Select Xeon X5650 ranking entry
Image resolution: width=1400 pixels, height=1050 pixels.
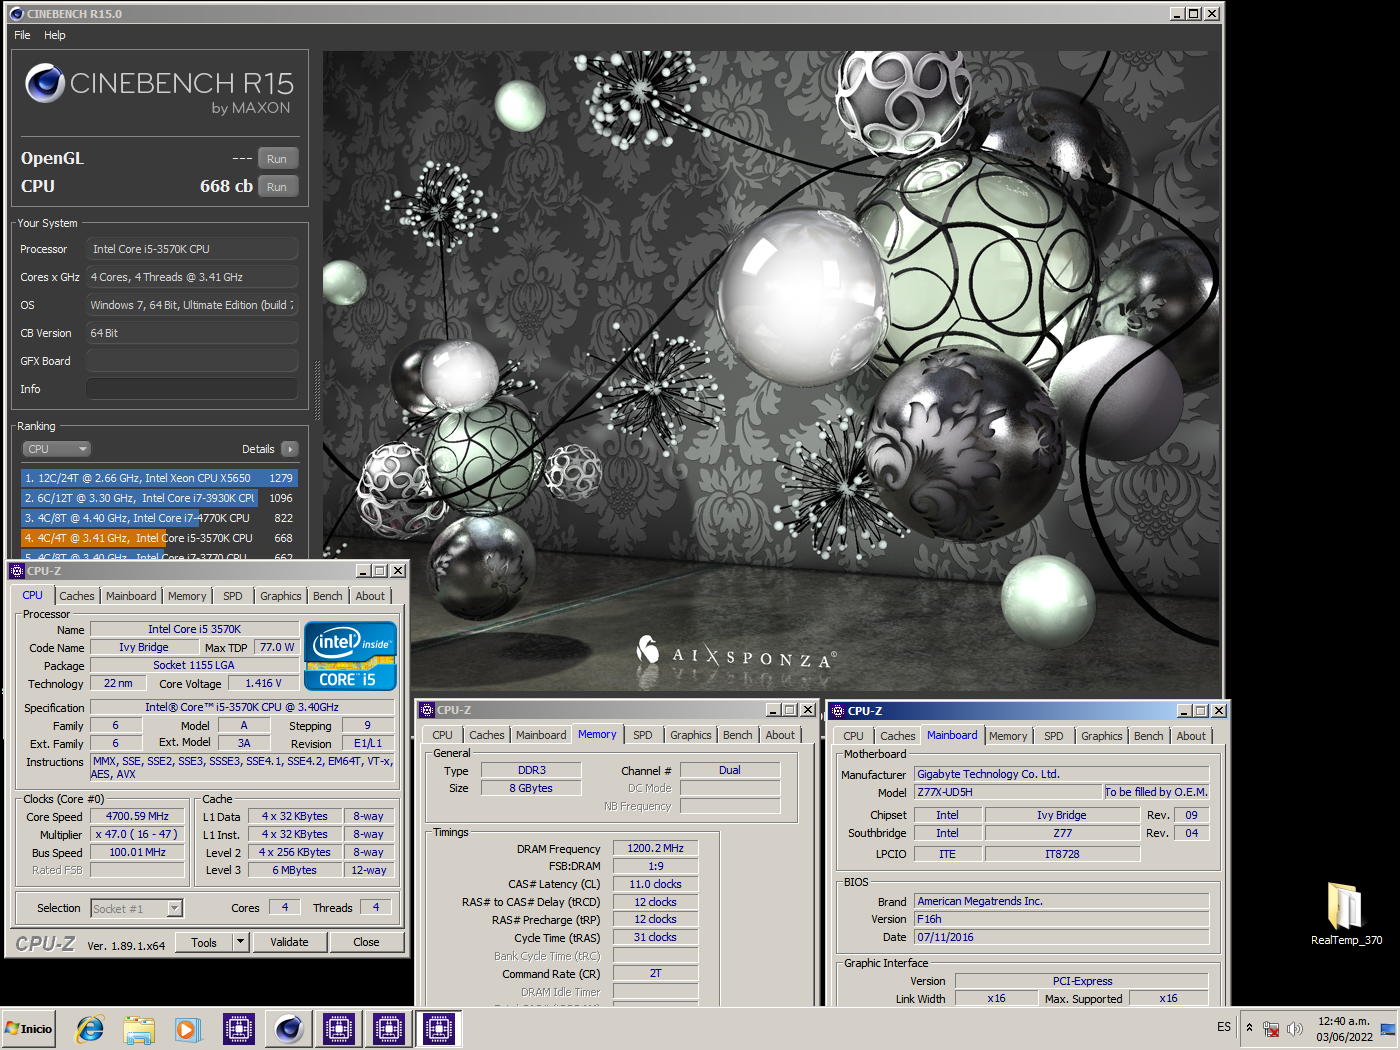pyautogui.click(x=159, y=478)
